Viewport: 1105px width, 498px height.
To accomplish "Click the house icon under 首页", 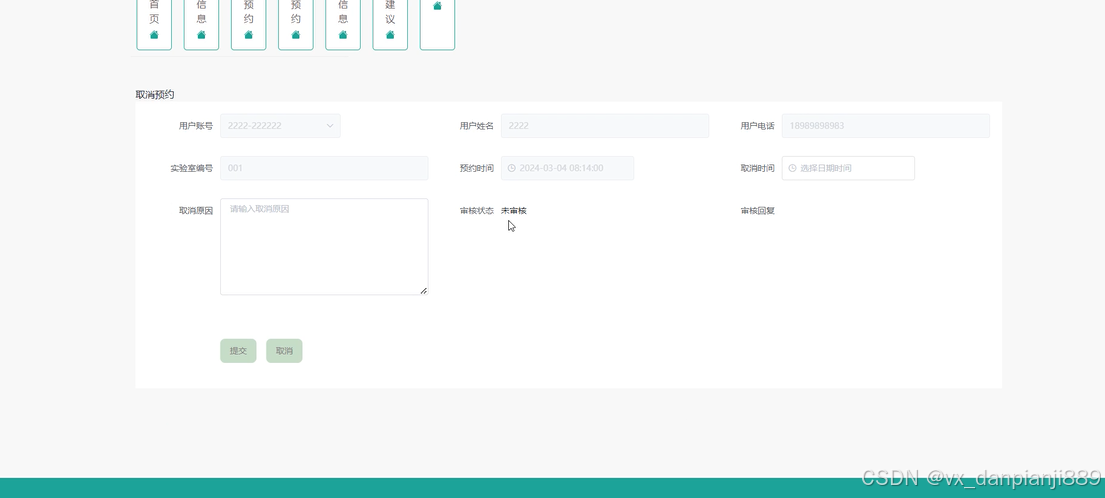I will pyautogui.click(x=154, y=35).
